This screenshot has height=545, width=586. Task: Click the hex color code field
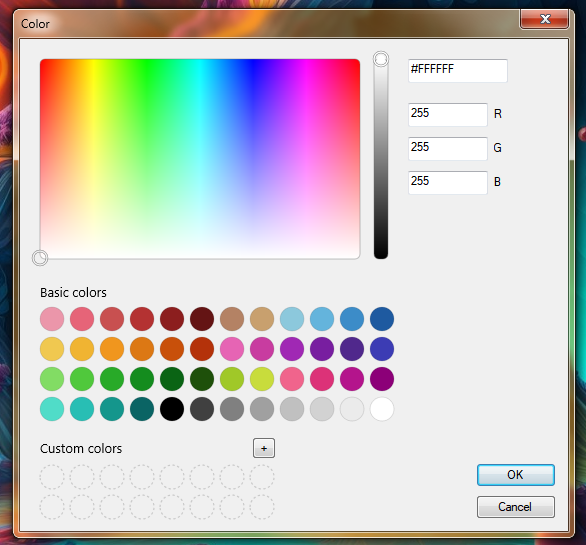(x=457, y=70)
